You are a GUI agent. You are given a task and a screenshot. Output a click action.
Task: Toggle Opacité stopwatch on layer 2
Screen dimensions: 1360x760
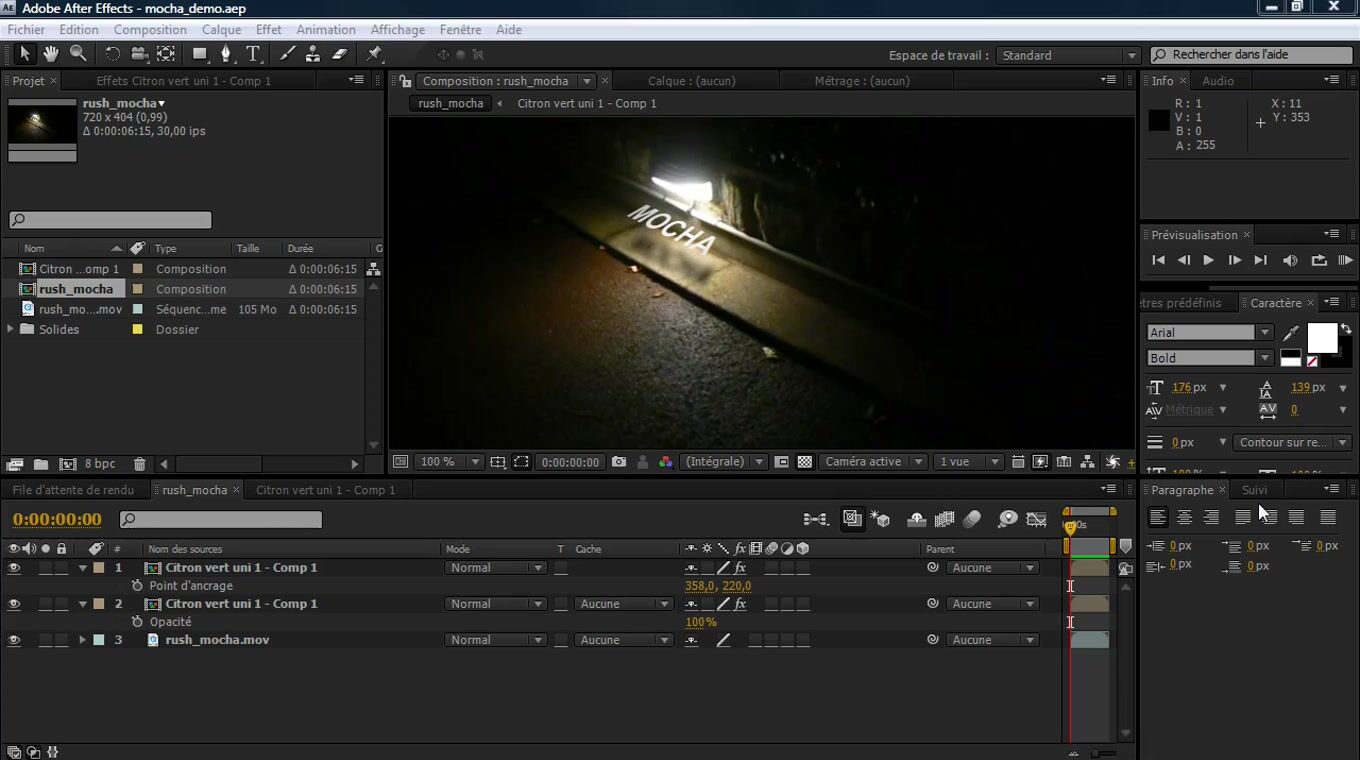coord(137,622)
